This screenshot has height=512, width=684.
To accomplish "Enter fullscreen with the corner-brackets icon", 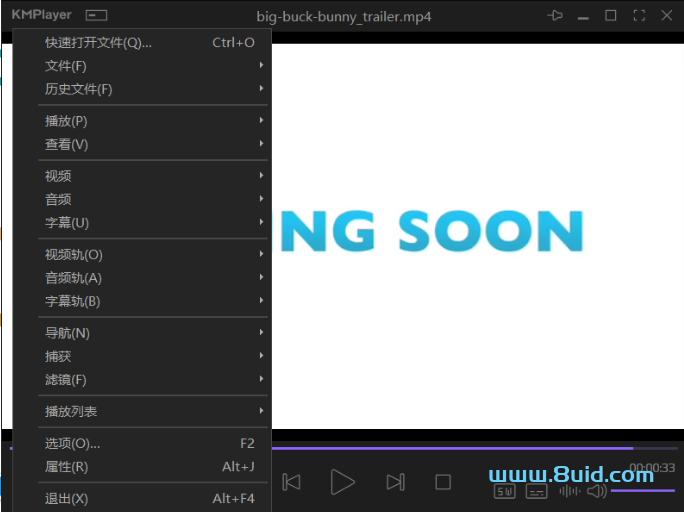I will tap(639, 16).
